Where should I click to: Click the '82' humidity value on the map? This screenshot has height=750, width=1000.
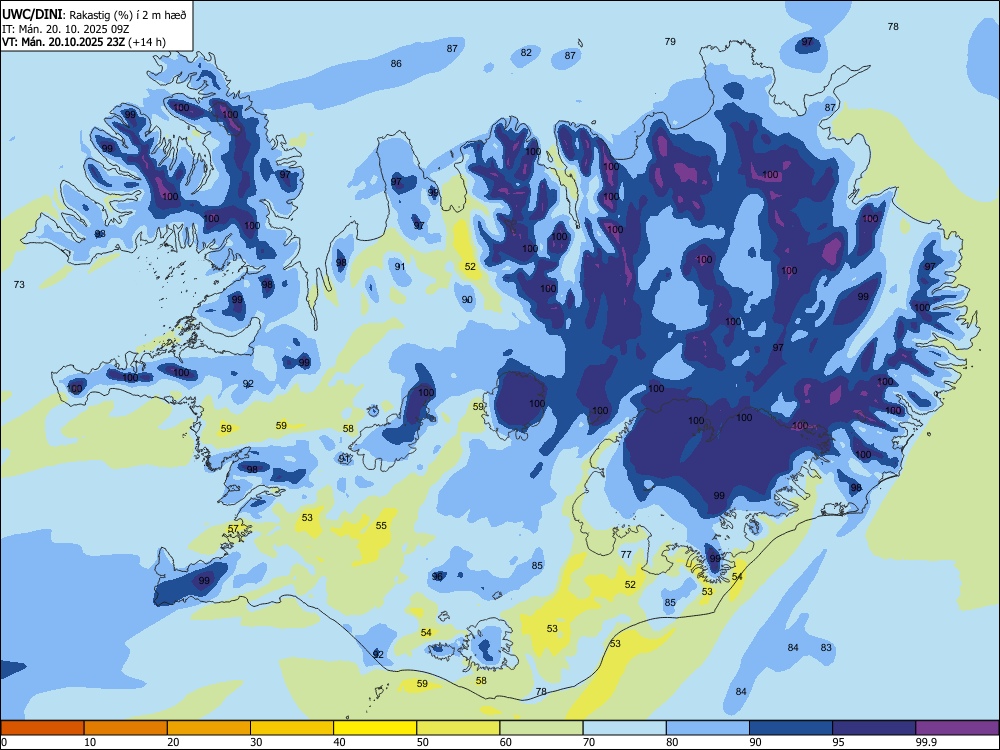[526, 52]
